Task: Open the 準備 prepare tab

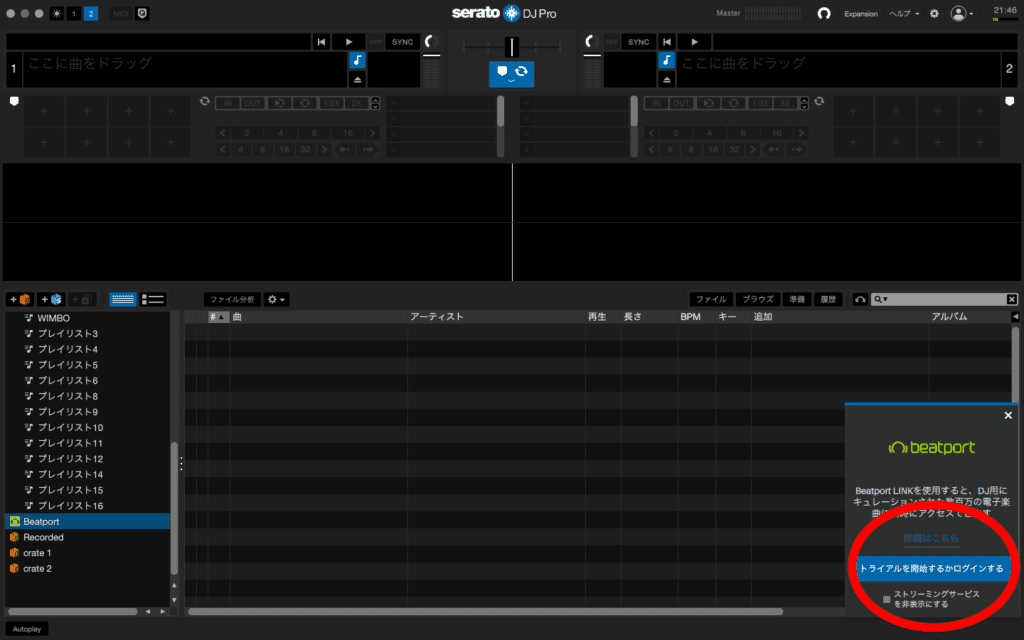Action: 797,299
